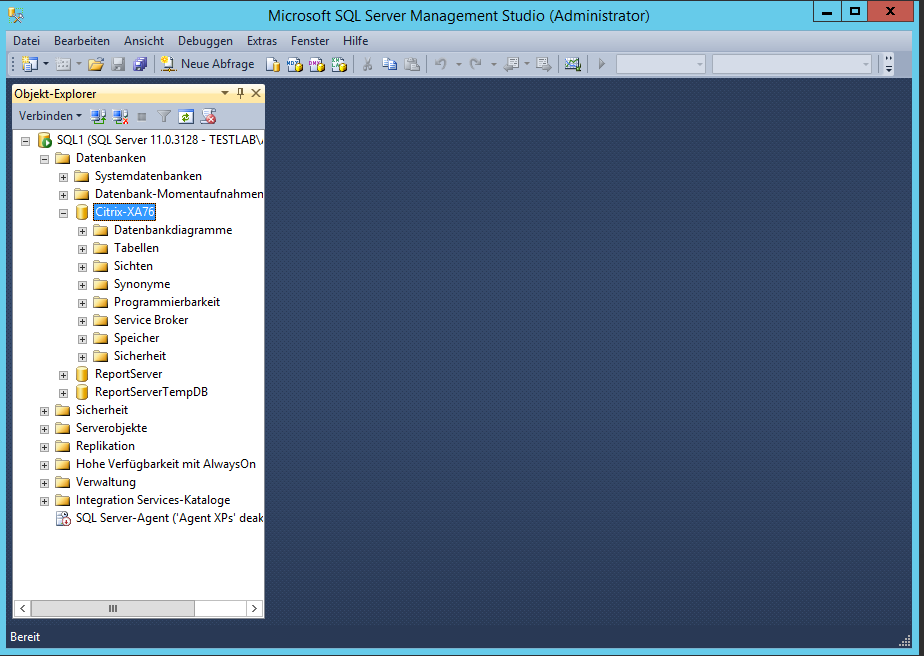
Task: Click the horizontal scrollbar right arrow
Action: point(254,608)
